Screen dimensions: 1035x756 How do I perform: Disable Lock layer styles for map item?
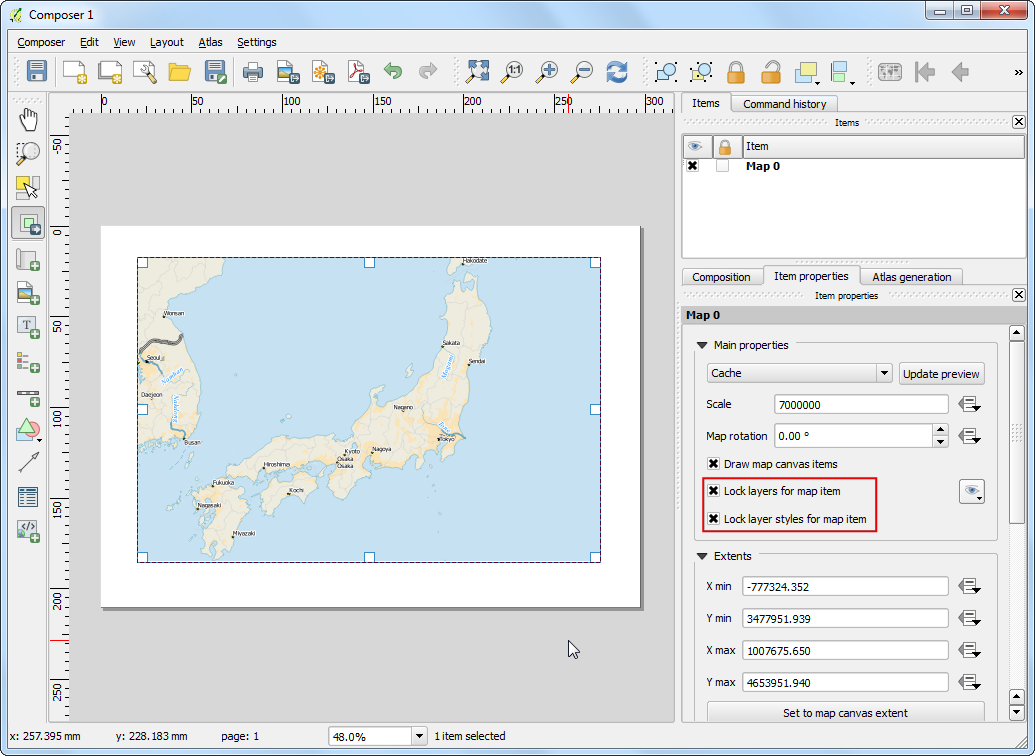coord(714,519)
